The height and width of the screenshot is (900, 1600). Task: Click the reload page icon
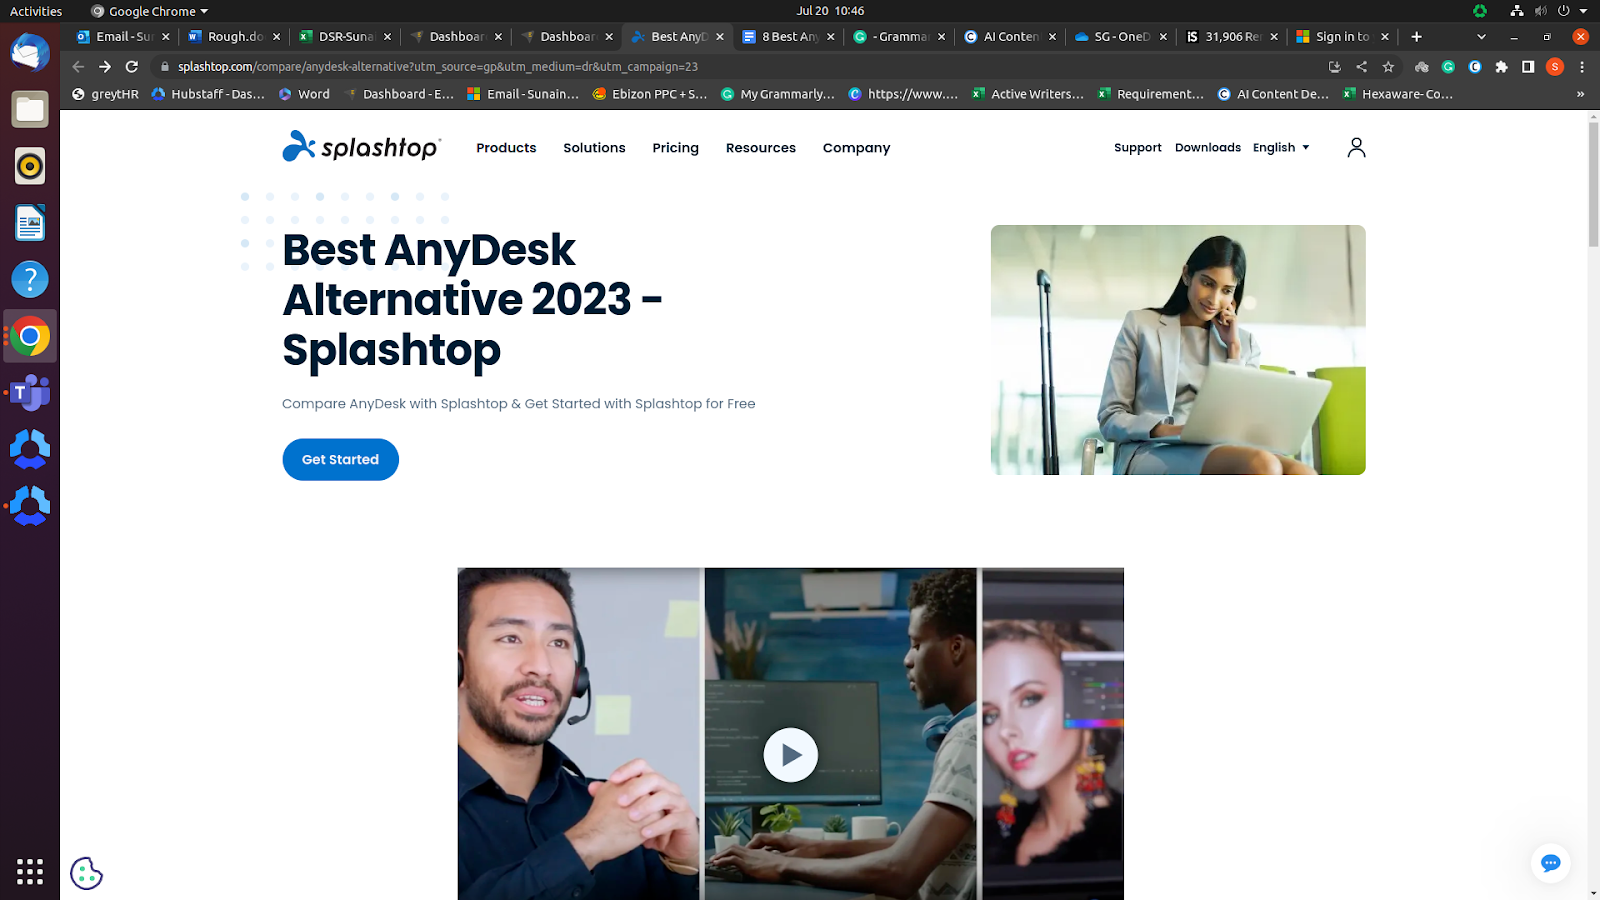click(x=133, y=67)
